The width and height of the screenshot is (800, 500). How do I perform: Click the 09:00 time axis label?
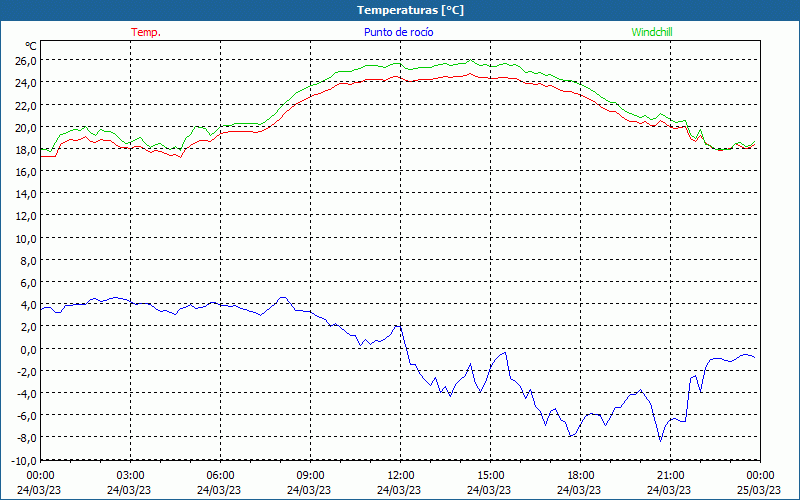pos(310,476)
